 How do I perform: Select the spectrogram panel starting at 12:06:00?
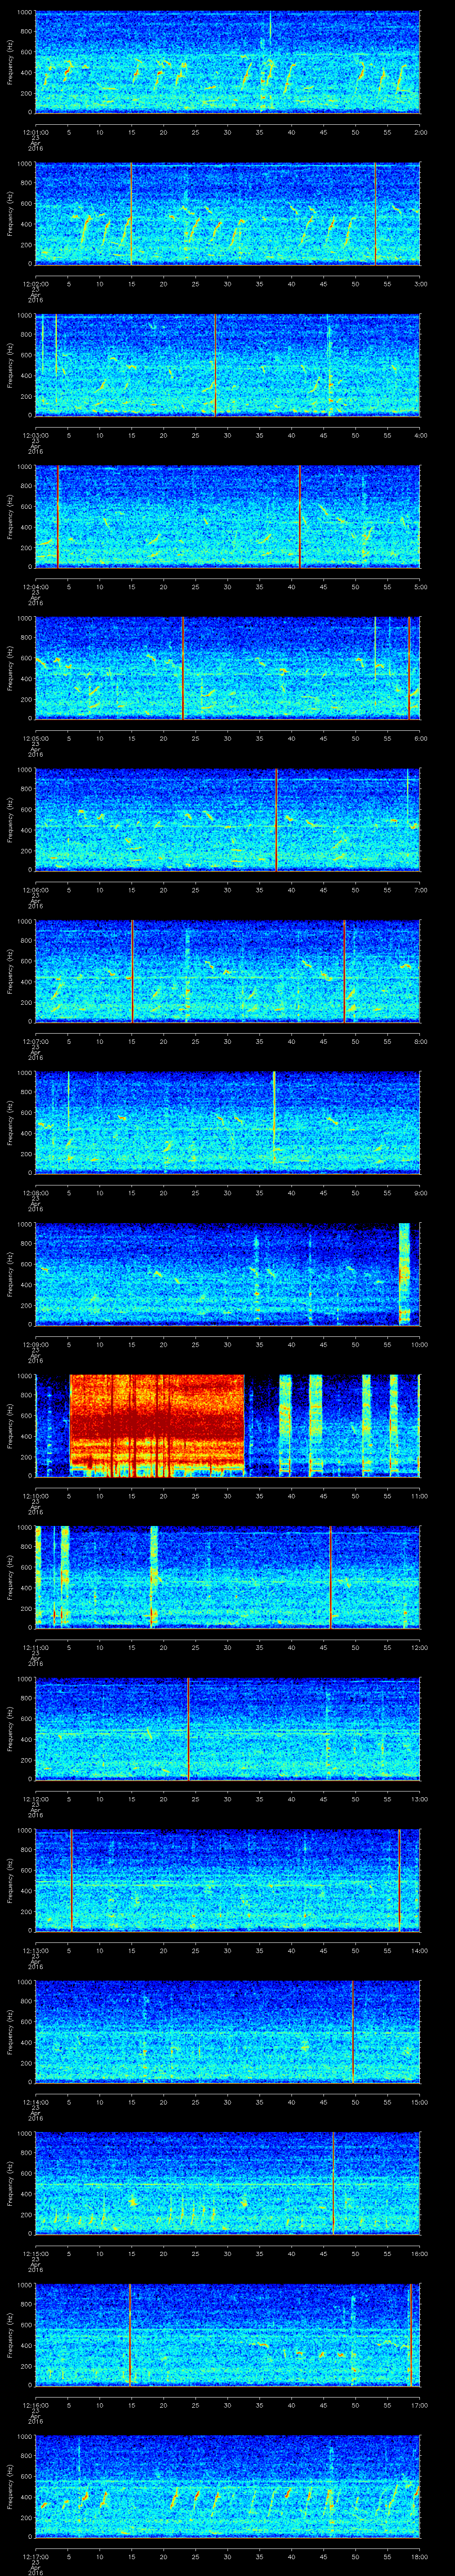click(x=228, y=820)
